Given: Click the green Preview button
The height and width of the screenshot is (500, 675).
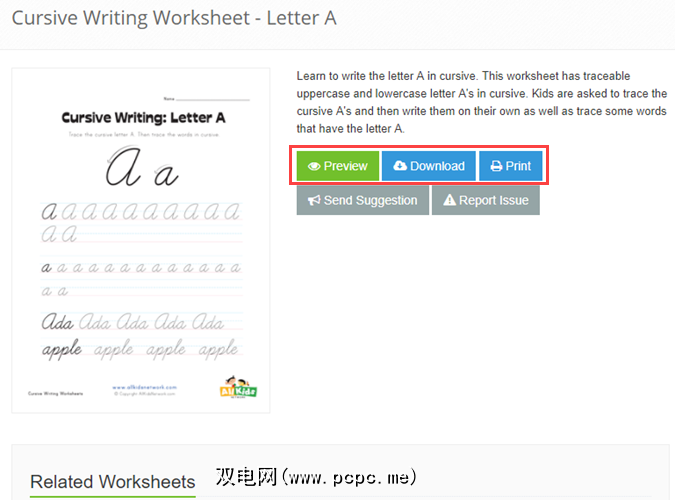Looking at the screenshot, I should click(x=338, y=166).
